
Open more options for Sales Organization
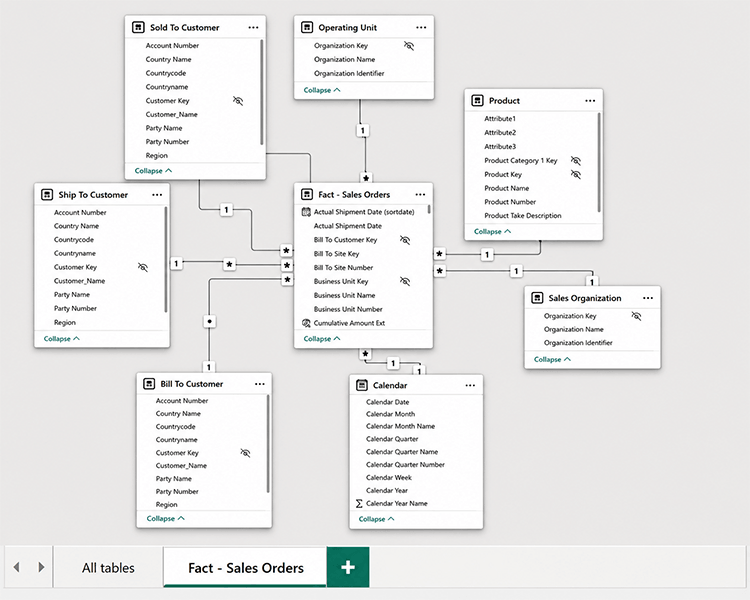coord(648,298)
